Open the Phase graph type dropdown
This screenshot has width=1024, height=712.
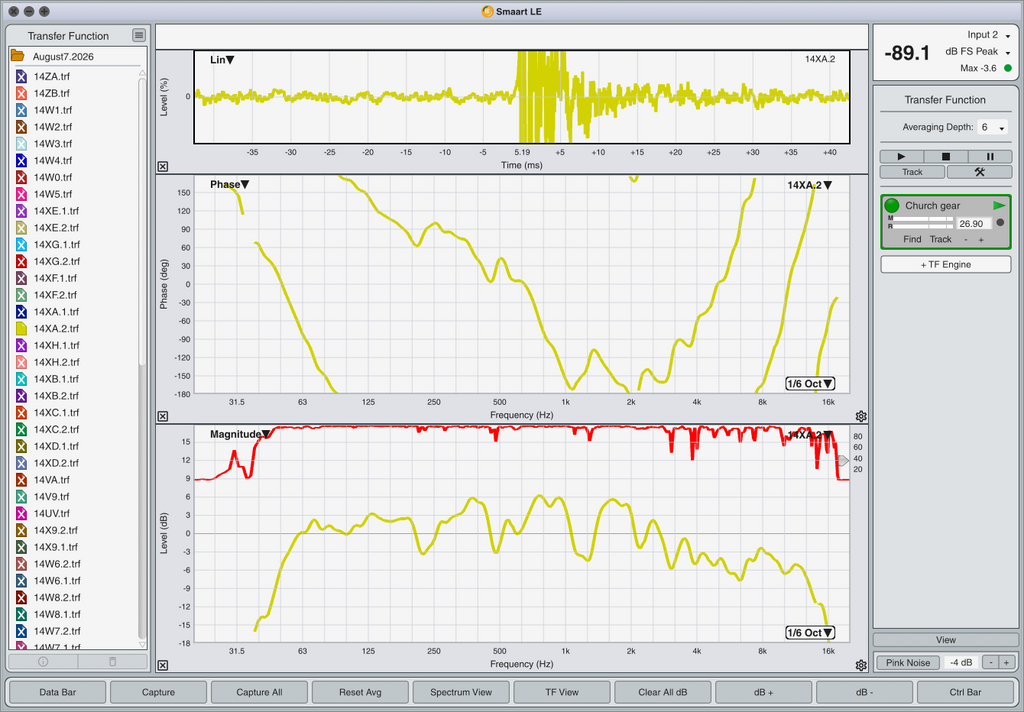click(x=229, y=184)
